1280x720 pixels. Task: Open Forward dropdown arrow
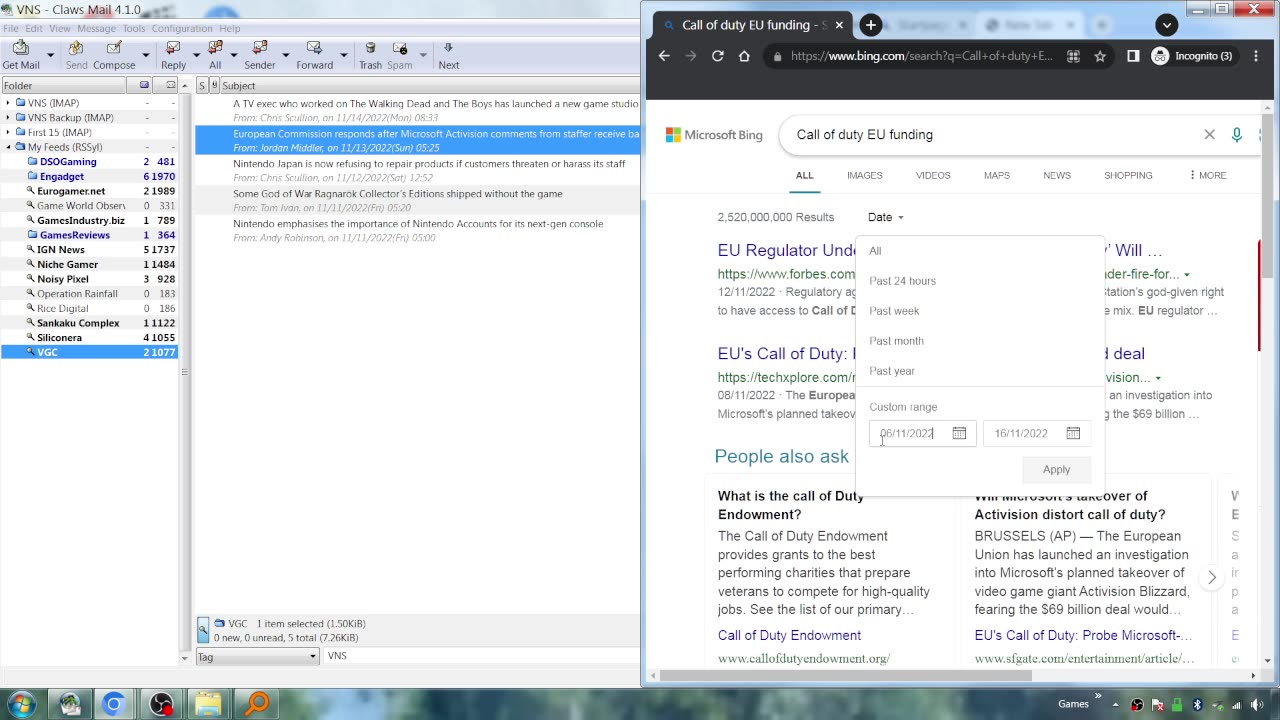click(x=343, y=55)
